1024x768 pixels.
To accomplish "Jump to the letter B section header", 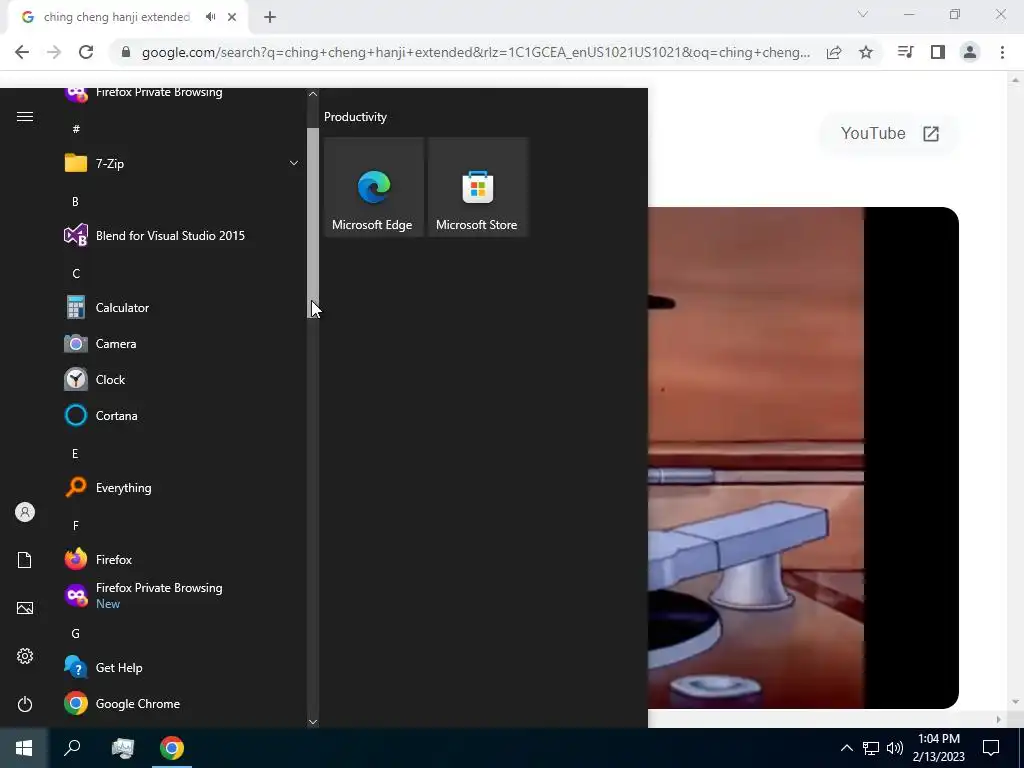I will pos(75,202).
